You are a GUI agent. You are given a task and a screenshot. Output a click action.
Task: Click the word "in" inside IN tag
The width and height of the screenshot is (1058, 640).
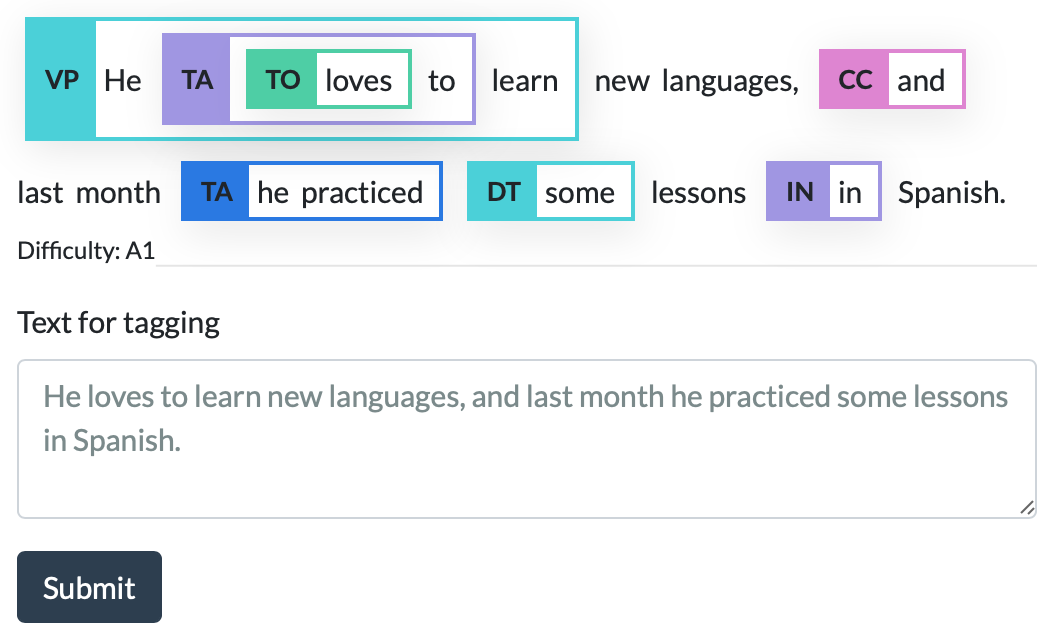click(850, 191)
